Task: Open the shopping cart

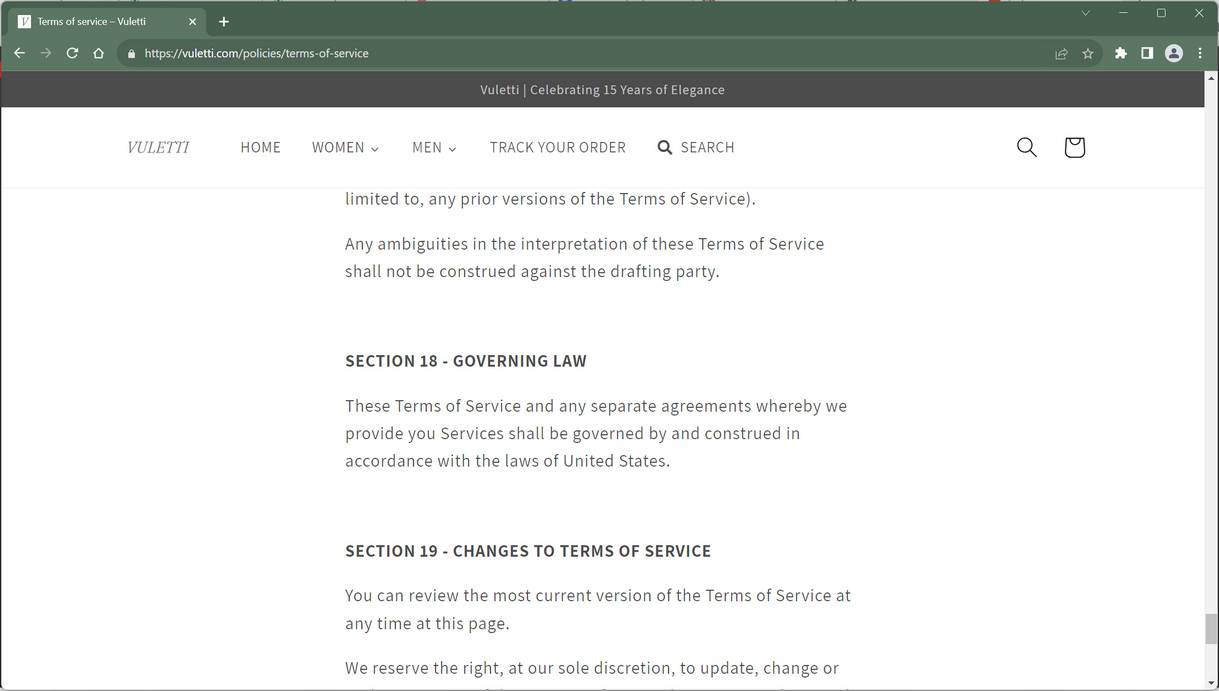Action: (1073, 146)
